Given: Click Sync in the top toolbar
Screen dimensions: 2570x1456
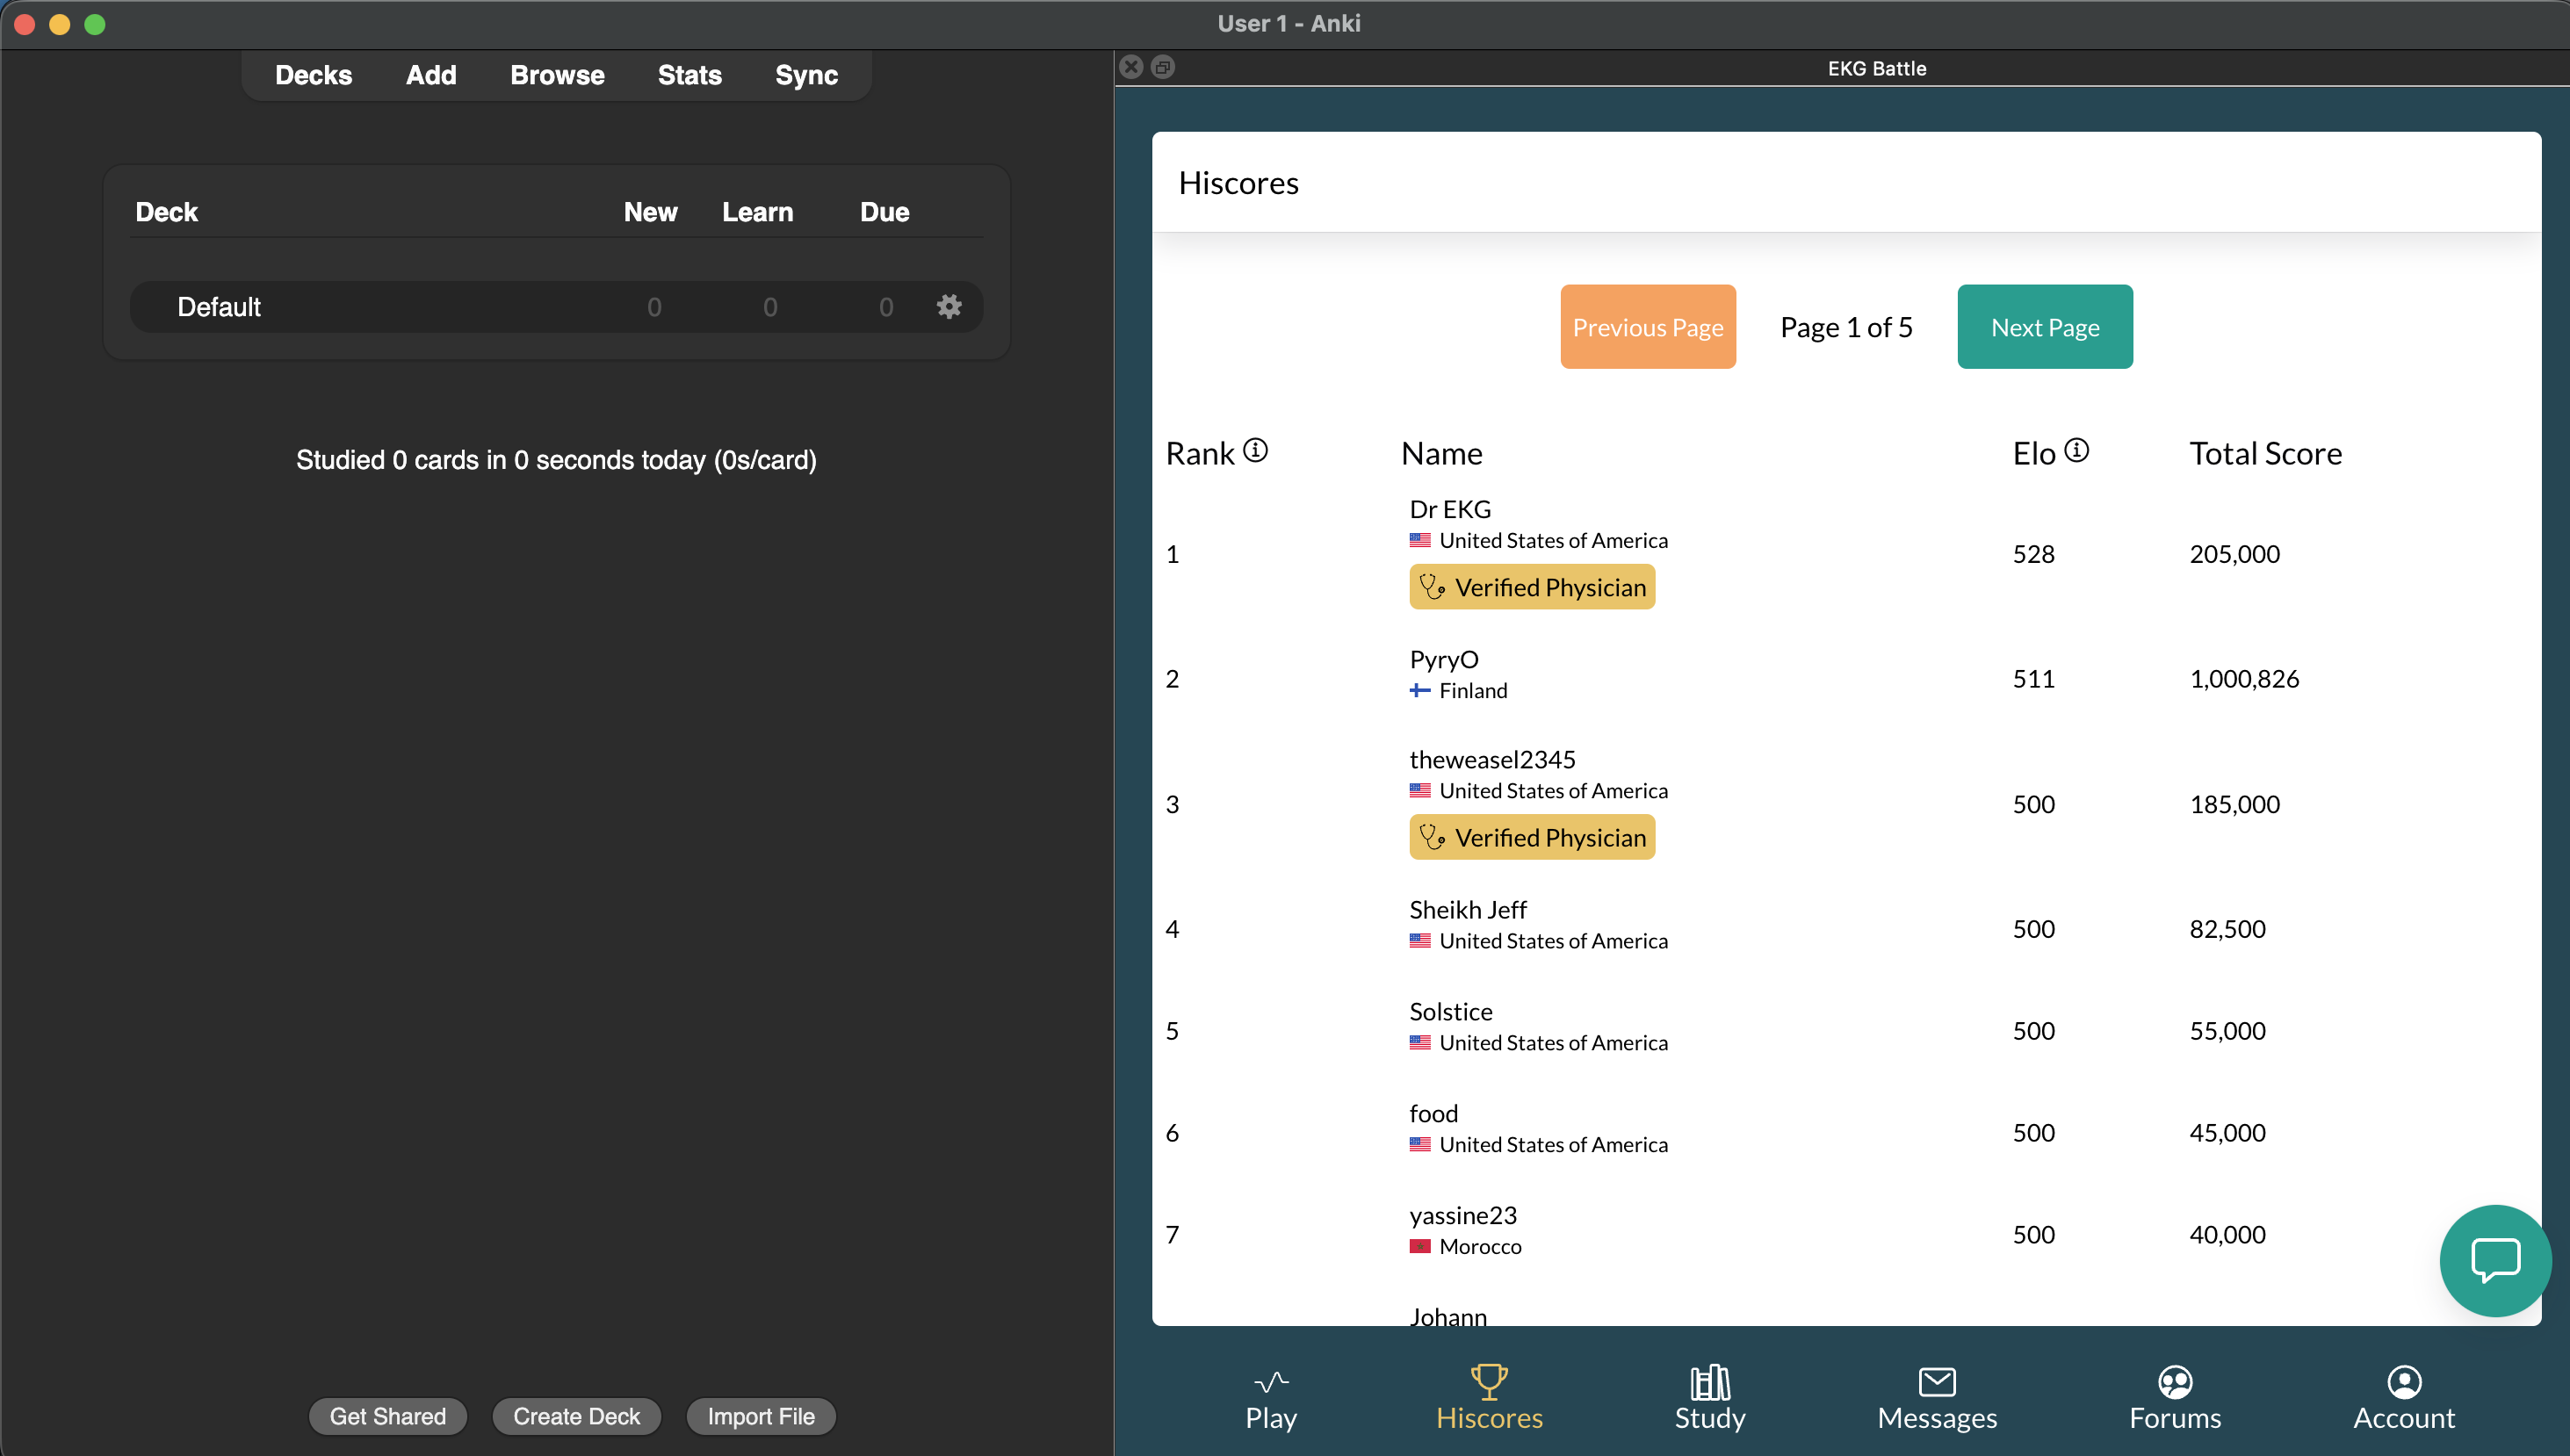Looking at the screenshot, I should click(x=806, y=75).
